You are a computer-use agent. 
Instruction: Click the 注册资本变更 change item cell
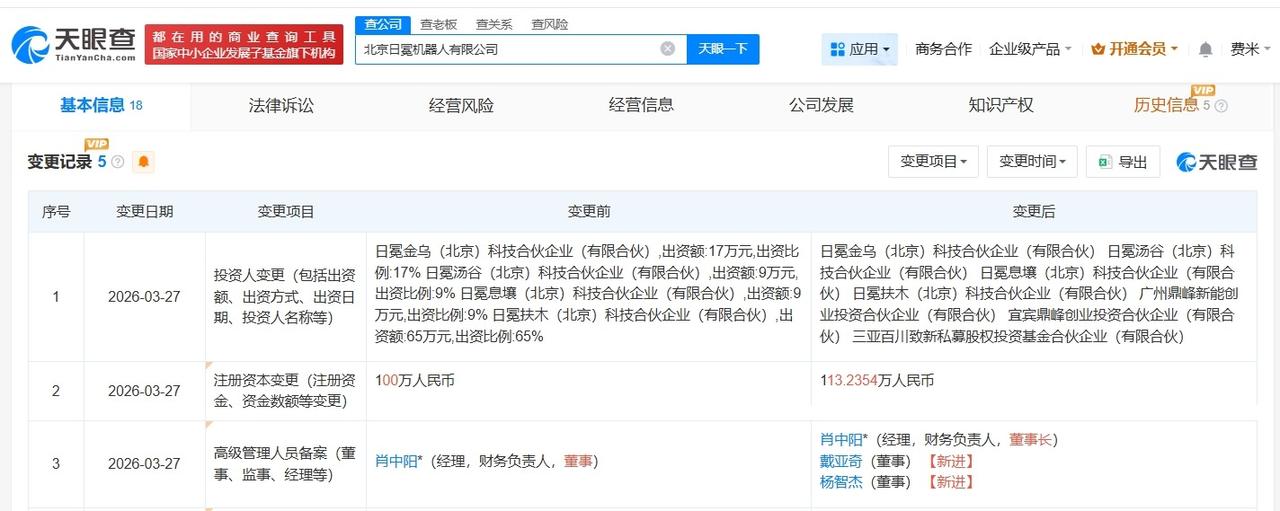(285, 391)
